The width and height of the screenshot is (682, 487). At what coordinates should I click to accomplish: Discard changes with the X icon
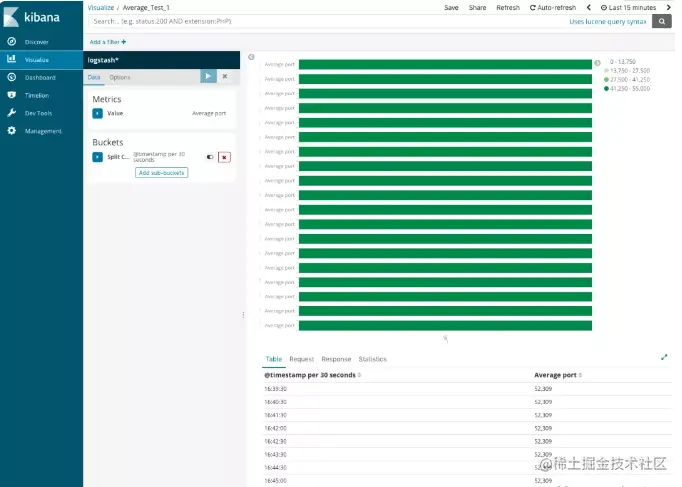pyautogui.click(x=225, y=76)
